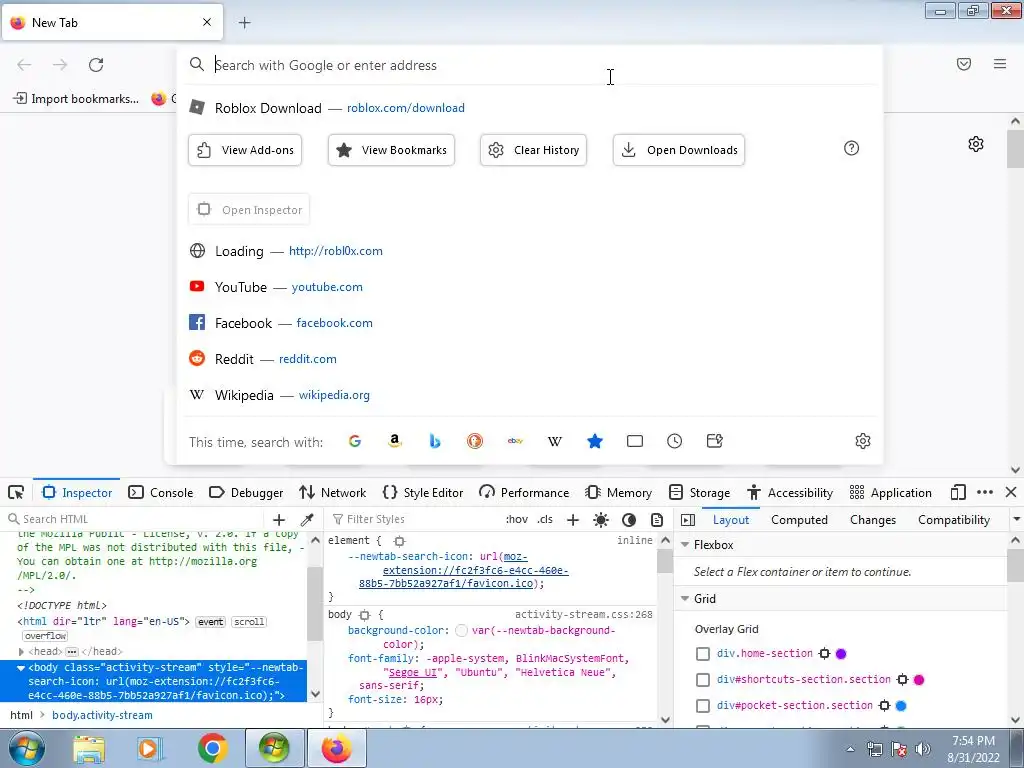Open search settings gear in urlbar dropdown
Viewport: 1024px width, 768px height.
863,441
